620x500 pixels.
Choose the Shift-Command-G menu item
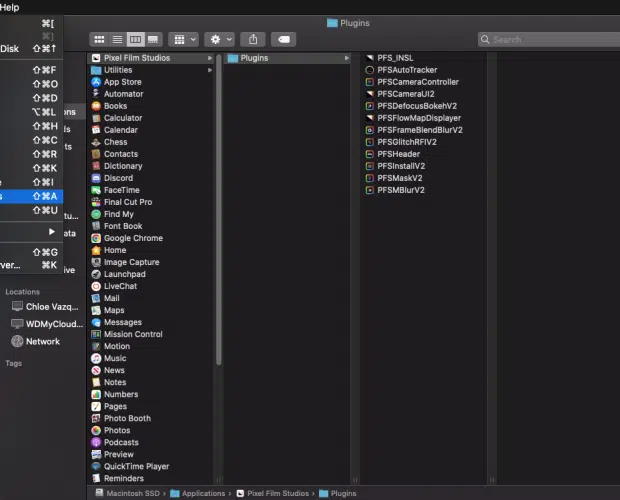(31, 252)
